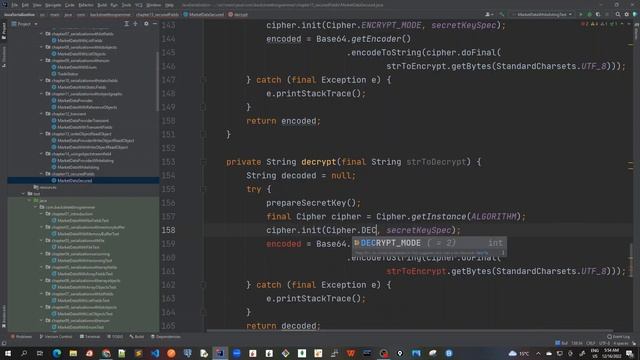This screenshot has width=640, height=360.
Task: Click the green Run button
Action: coord(580,14)
